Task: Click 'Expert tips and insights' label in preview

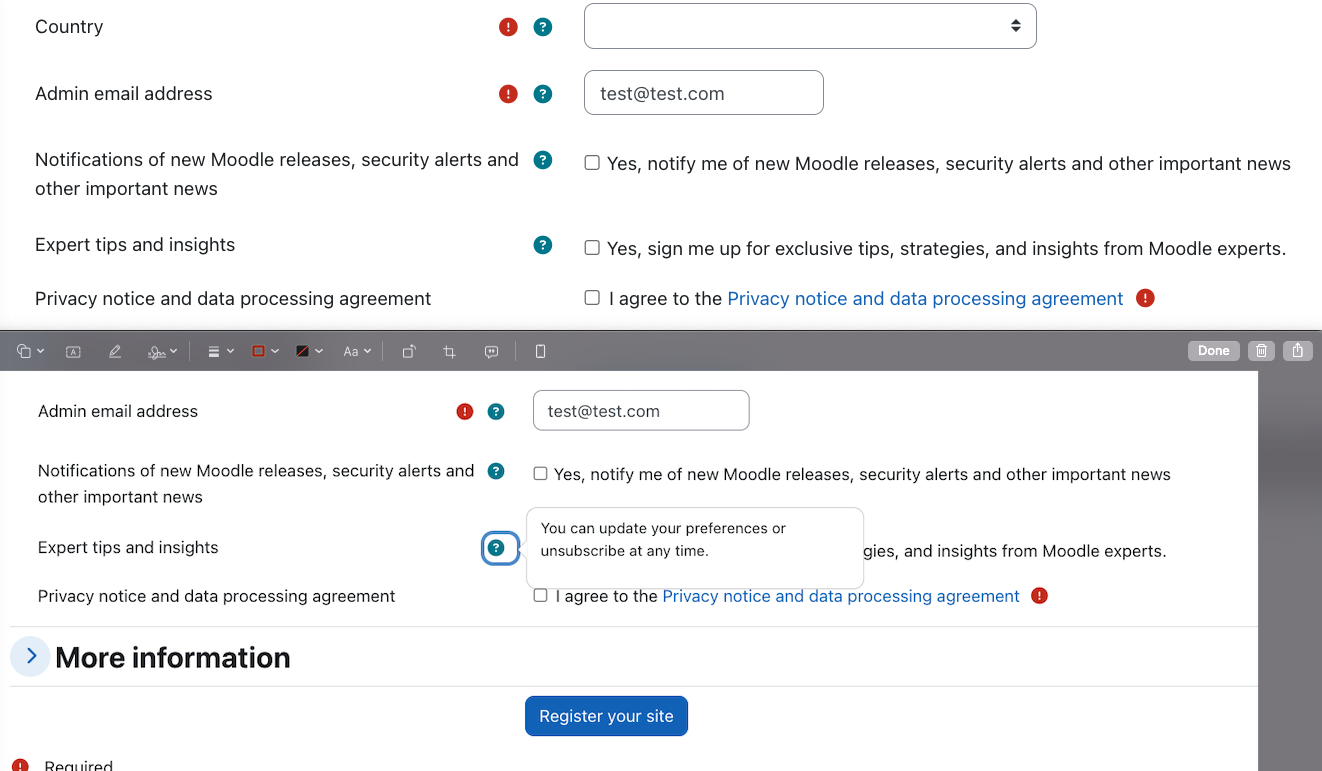Action: [128, 548]
